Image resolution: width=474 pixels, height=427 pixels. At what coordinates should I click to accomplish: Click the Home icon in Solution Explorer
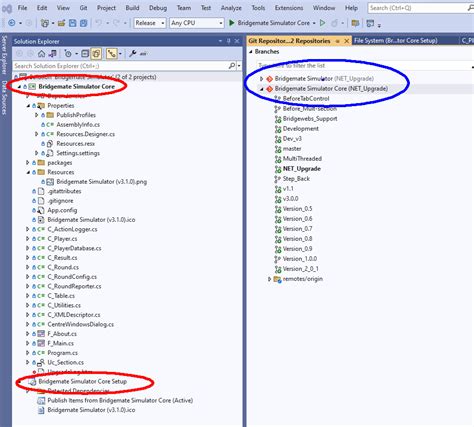click(41, 53)
